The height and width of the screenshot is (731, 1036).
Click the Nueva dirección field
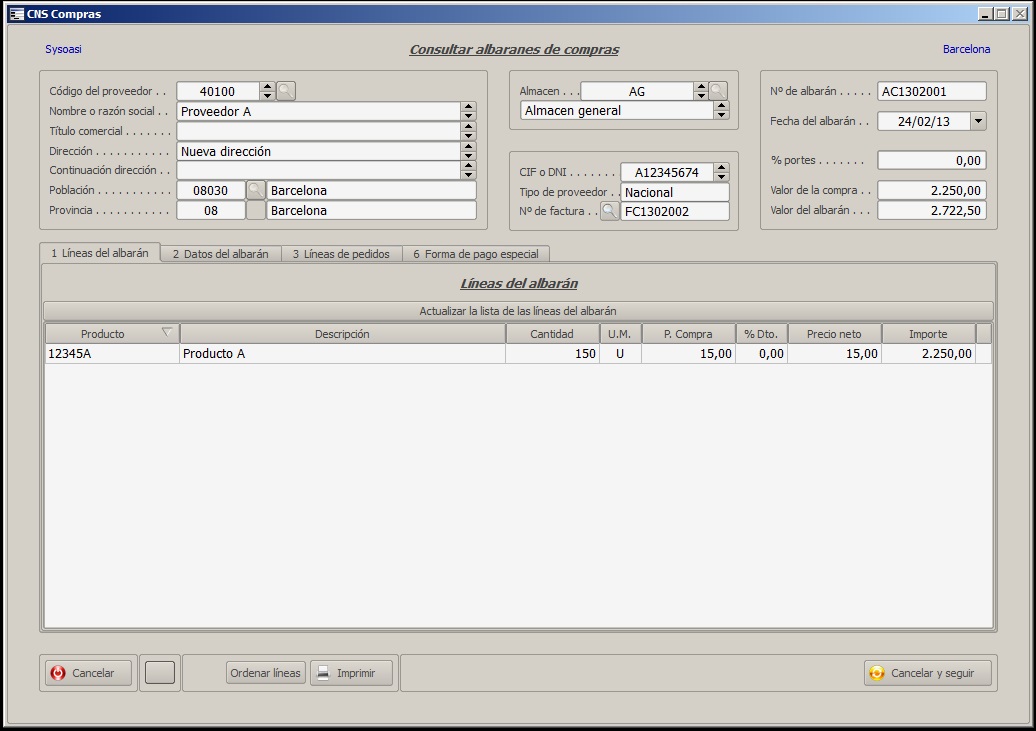(x=318, y=151)
